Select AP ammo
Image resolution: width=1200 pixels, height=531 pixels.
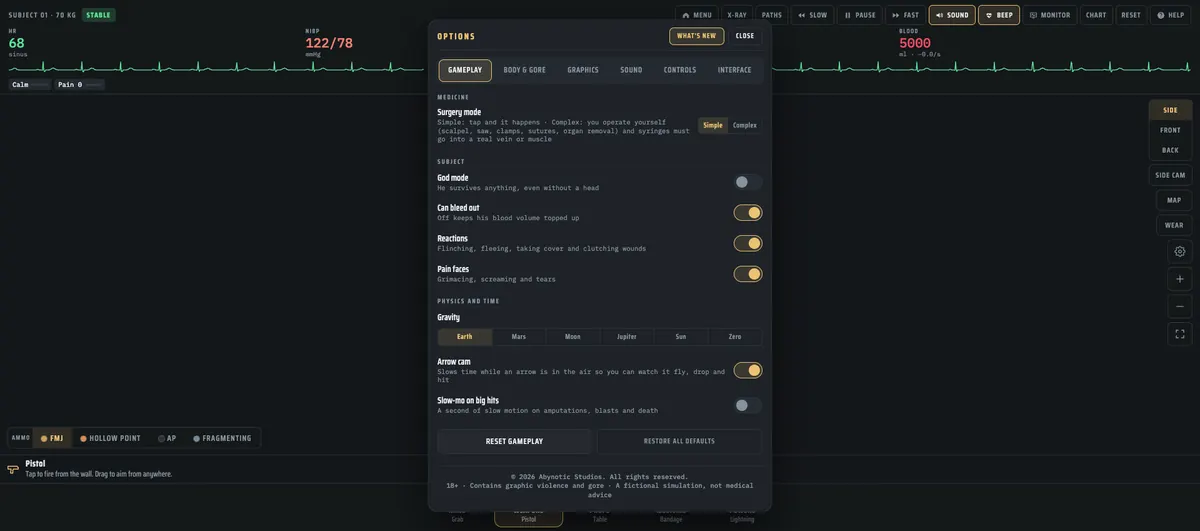tap(167, 438)
